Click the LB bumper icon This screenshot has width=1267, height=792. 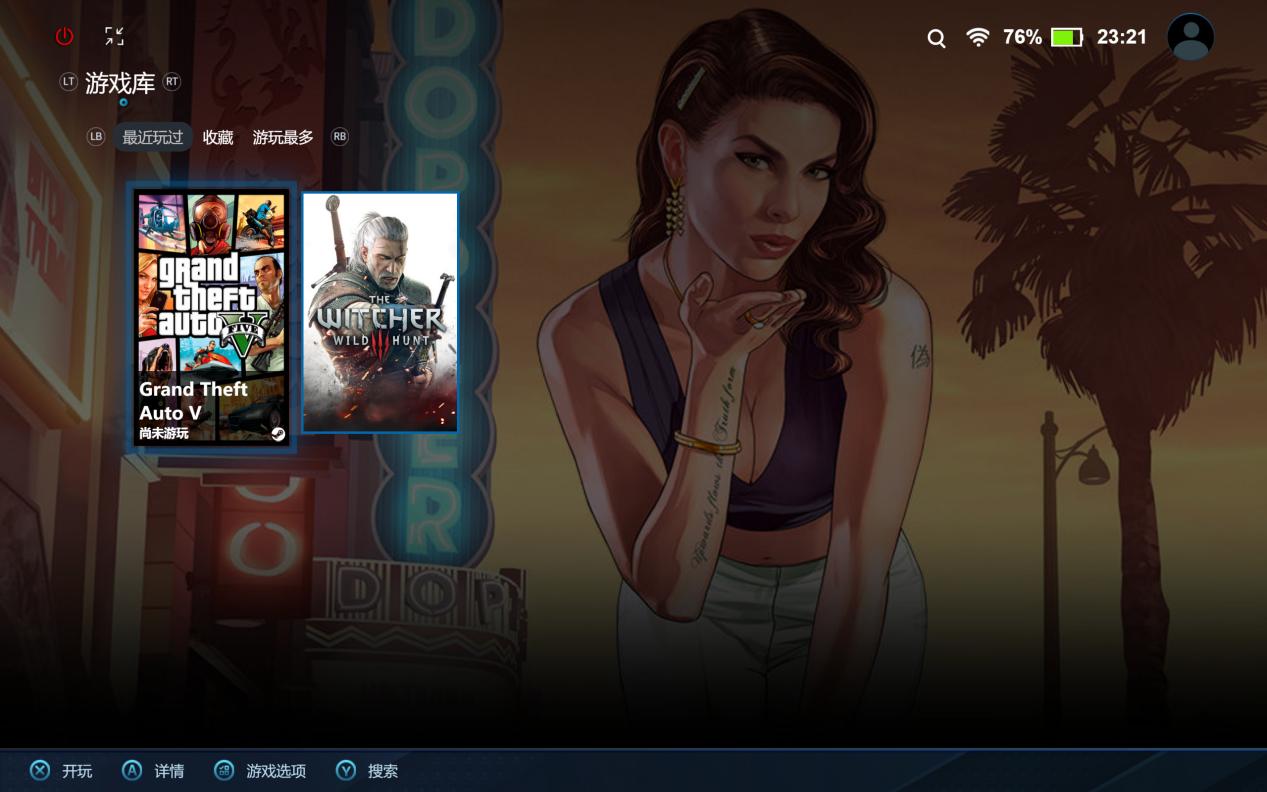(x=96, y=137)
